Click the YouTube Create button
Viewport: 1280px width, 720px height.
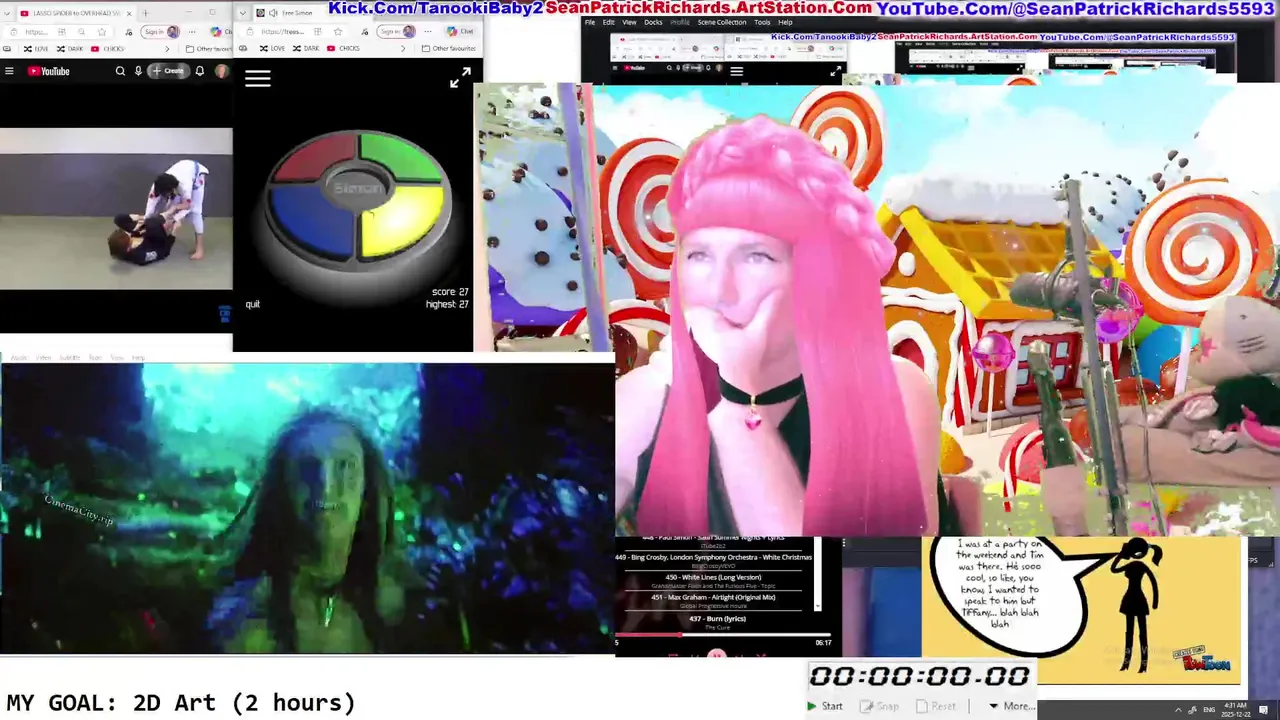[x=168, y=71]
